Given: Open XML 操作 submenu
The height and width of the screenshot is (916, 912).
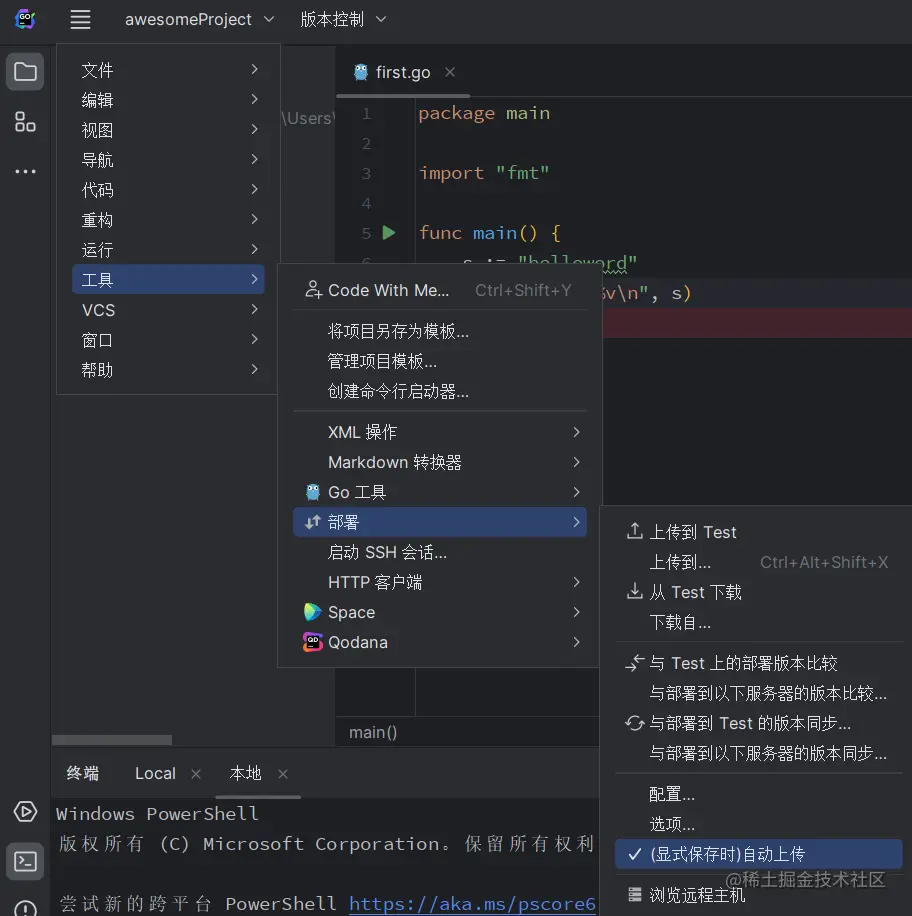Looking at the screenshot, I should [440, 432].
